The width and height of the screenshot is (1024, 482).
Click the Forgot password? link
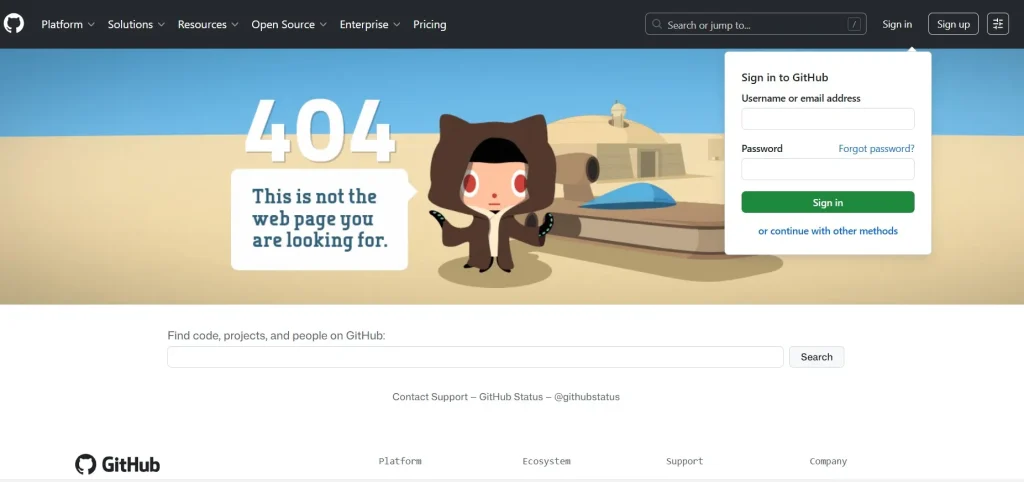pos(876,149)
